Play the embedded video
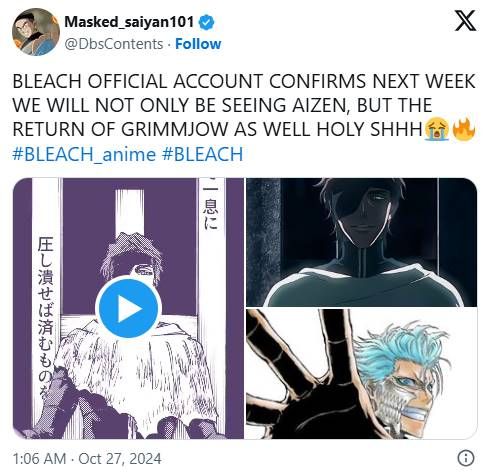 [x=129, y=309]
